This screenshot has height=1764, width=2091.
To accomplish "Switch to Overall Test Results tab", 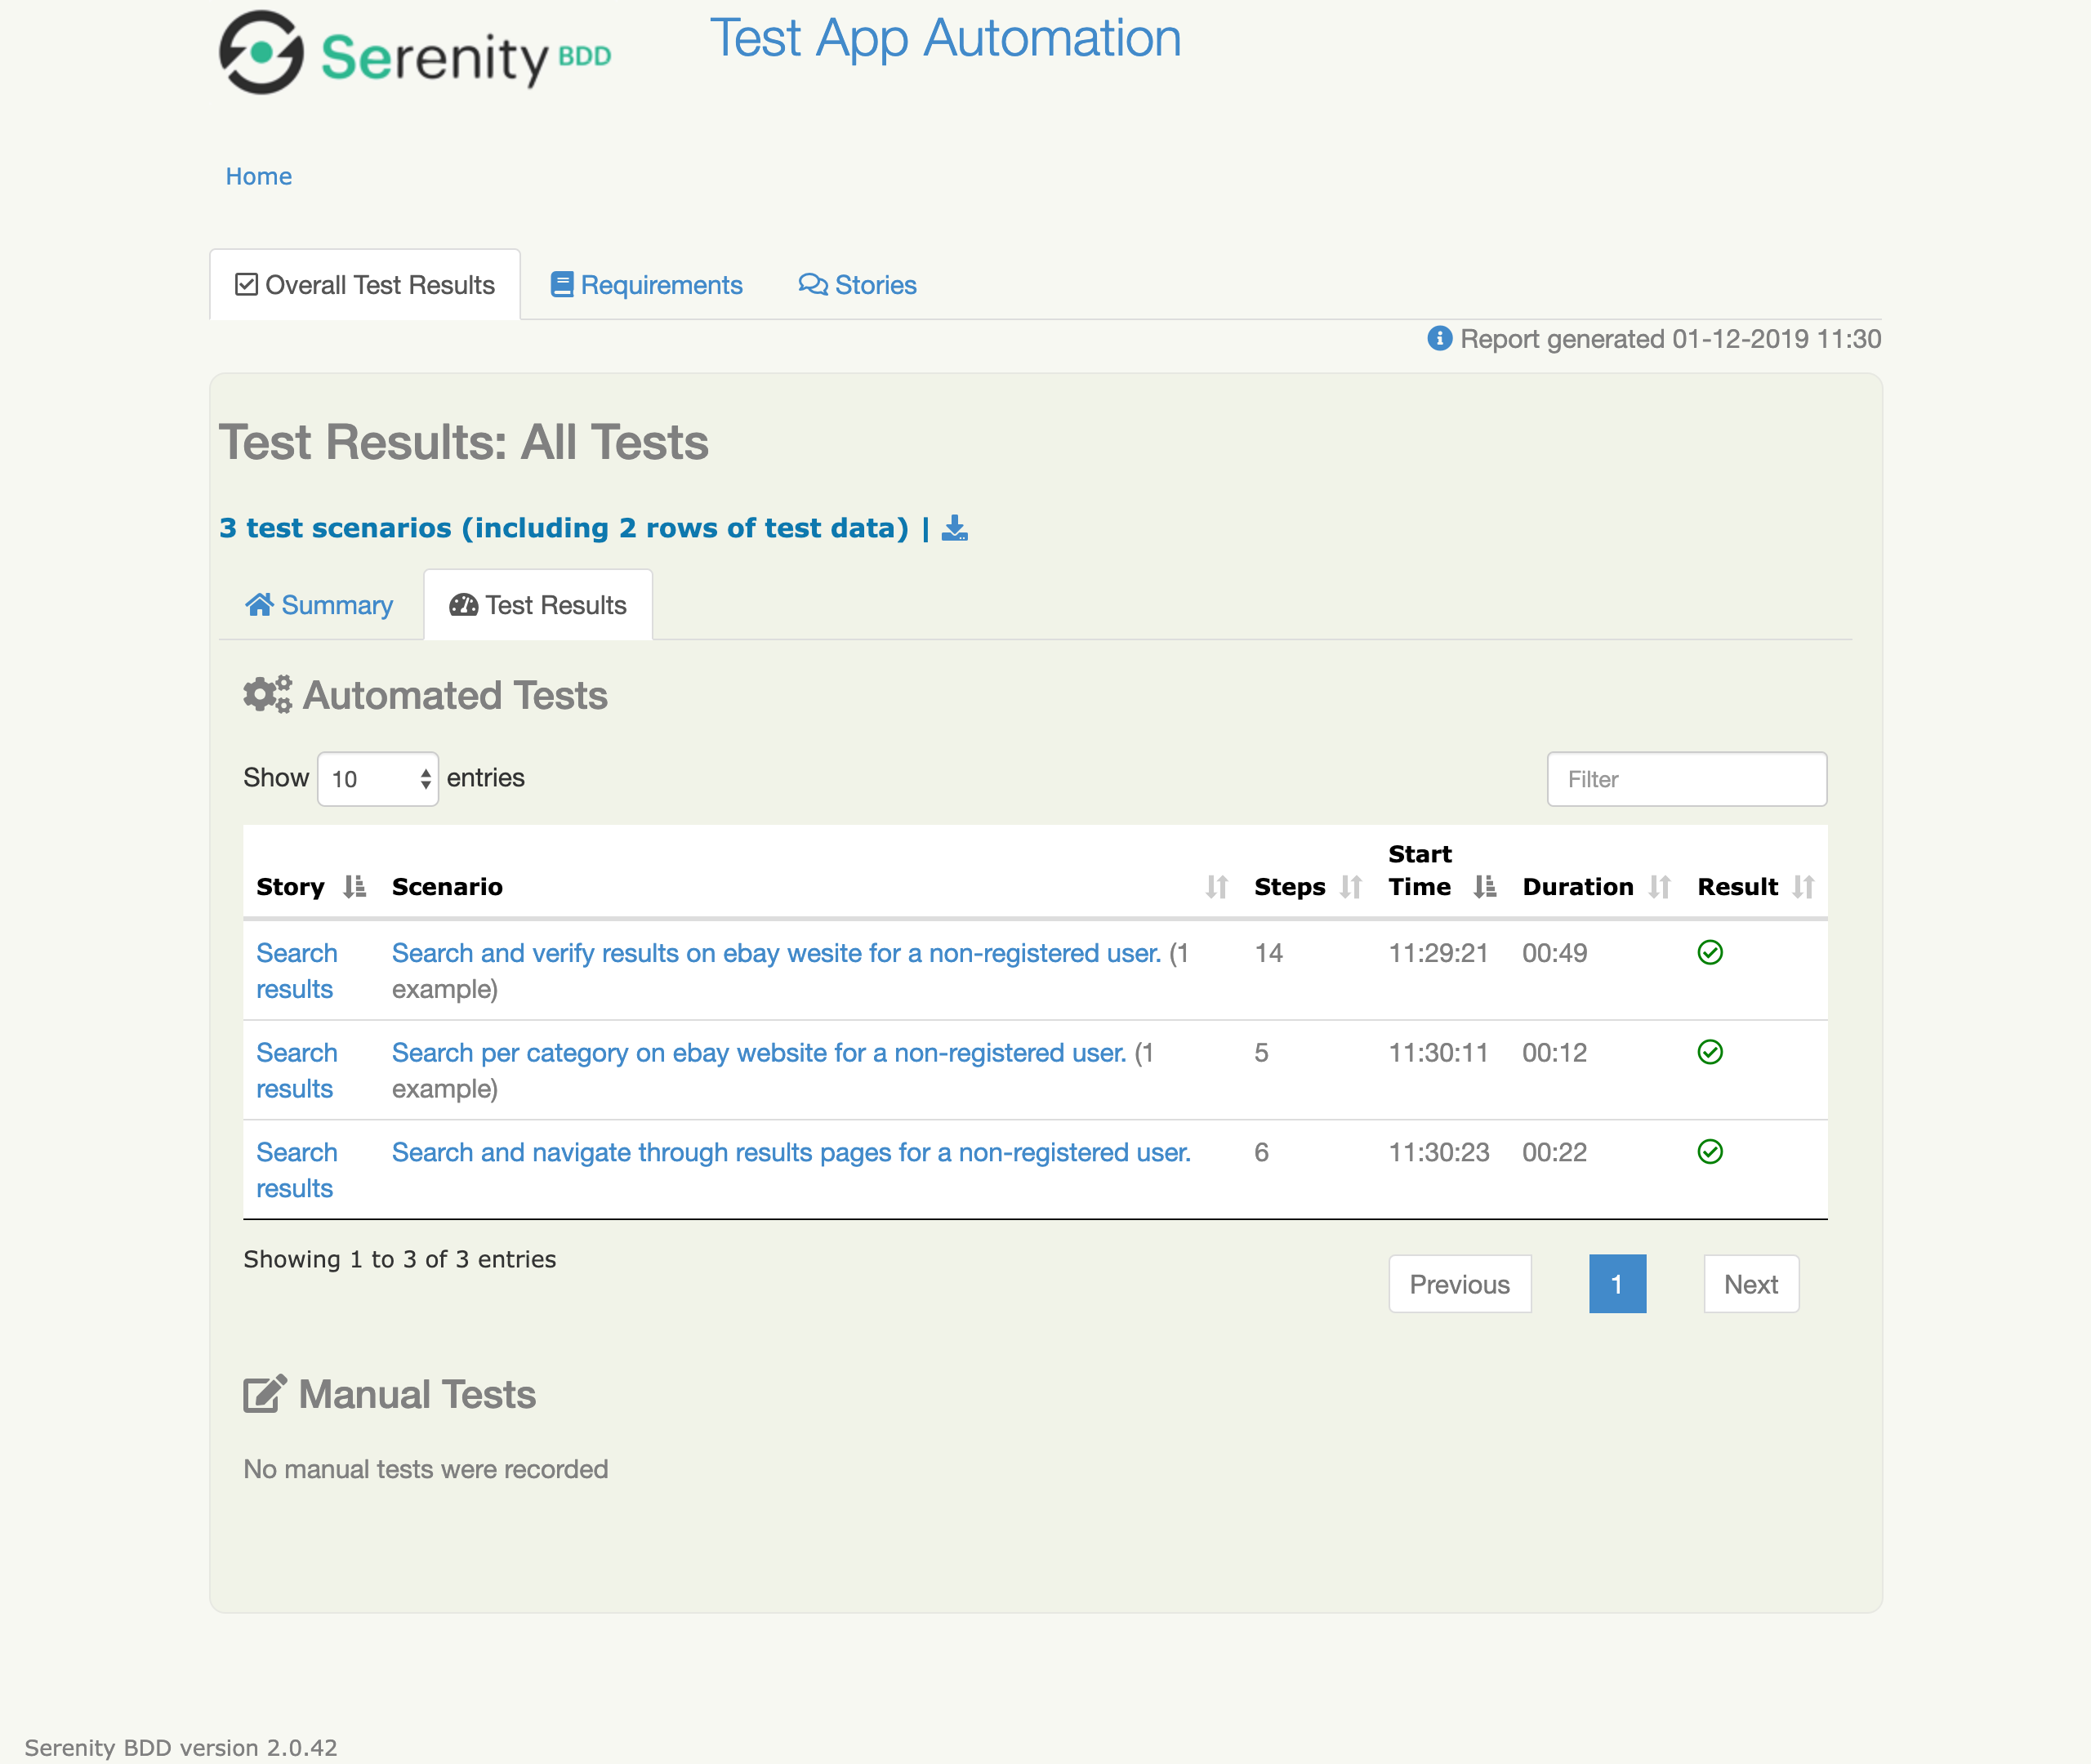I will click(x=365, y=285).
